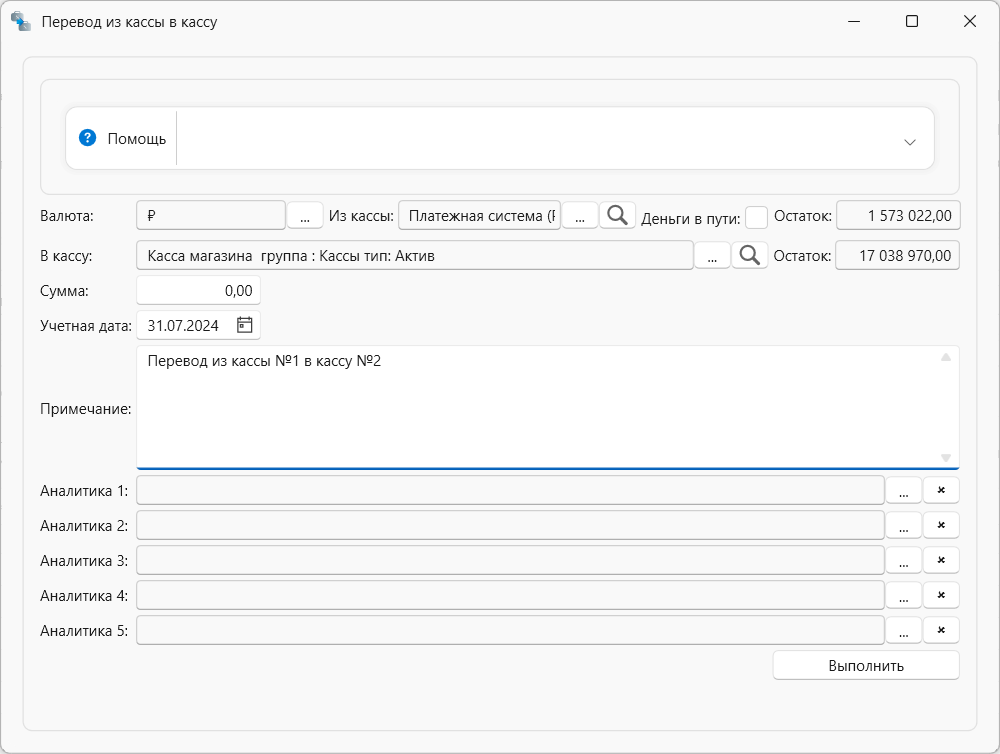Open the calendar picker for Учетная дата

coord(245,325)
